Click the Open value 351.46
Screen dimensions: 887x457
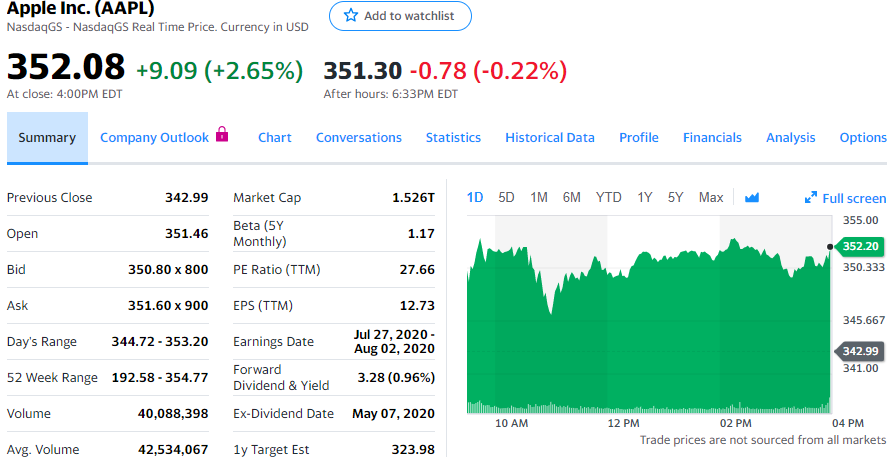[187, 234]
